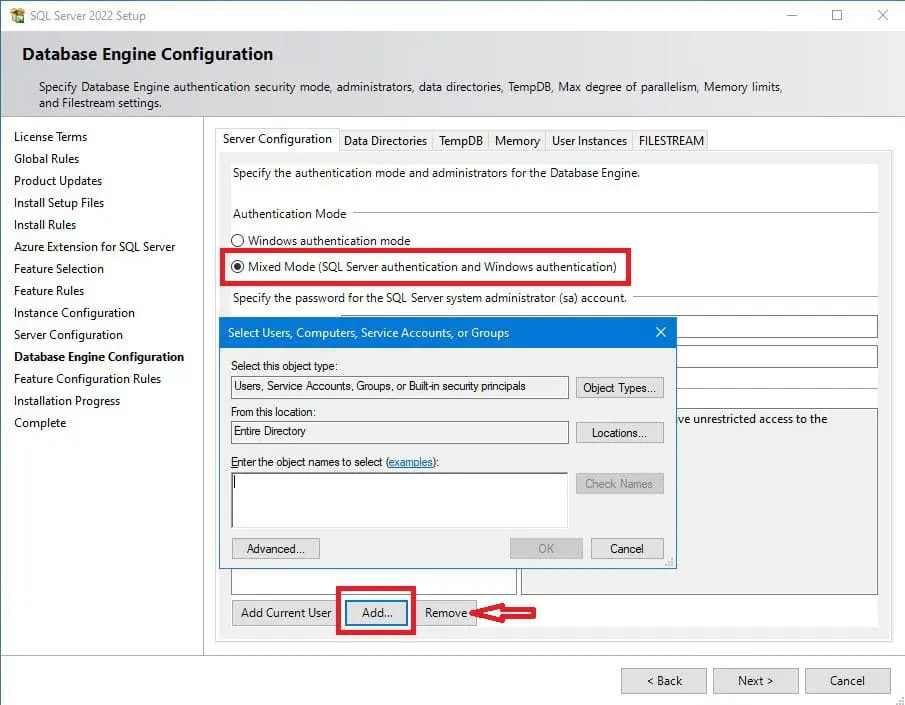Viewport: 905px width, 705px height.
Task: Open the FILESTREAM tab
Action: [671, 140]
